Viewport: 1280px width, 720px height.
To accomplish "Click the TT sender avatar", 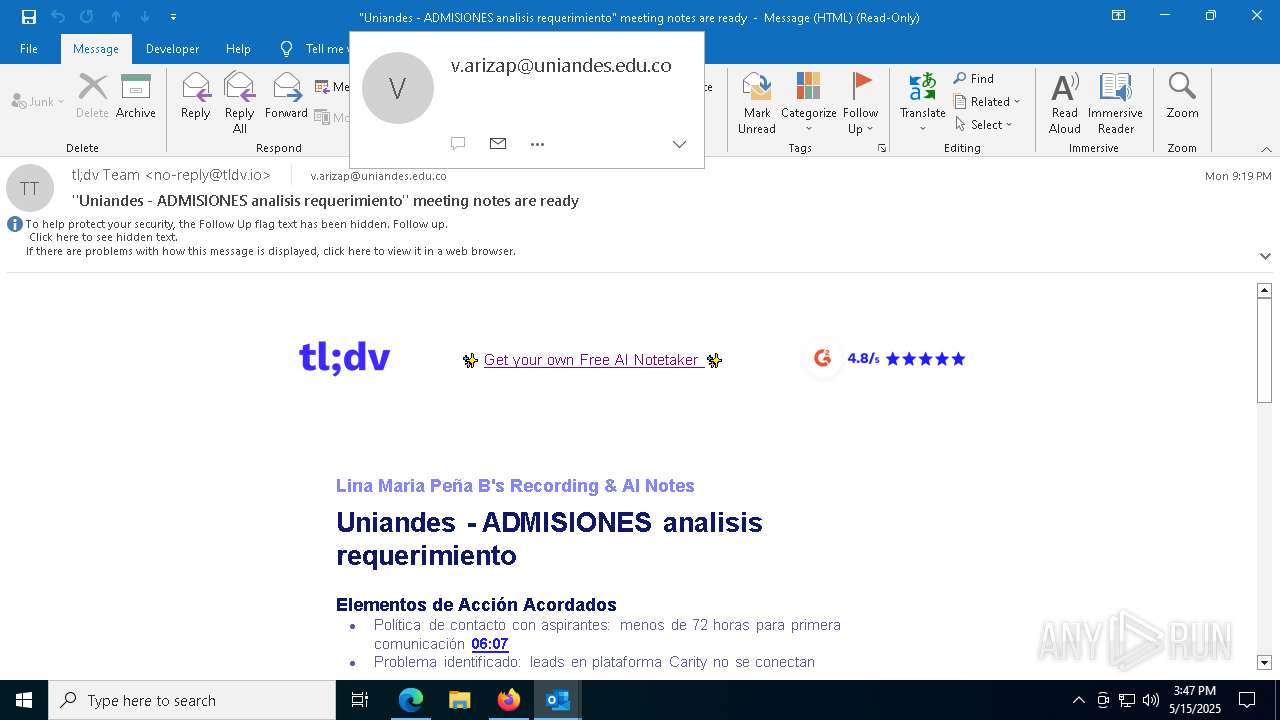I will 30,188.
